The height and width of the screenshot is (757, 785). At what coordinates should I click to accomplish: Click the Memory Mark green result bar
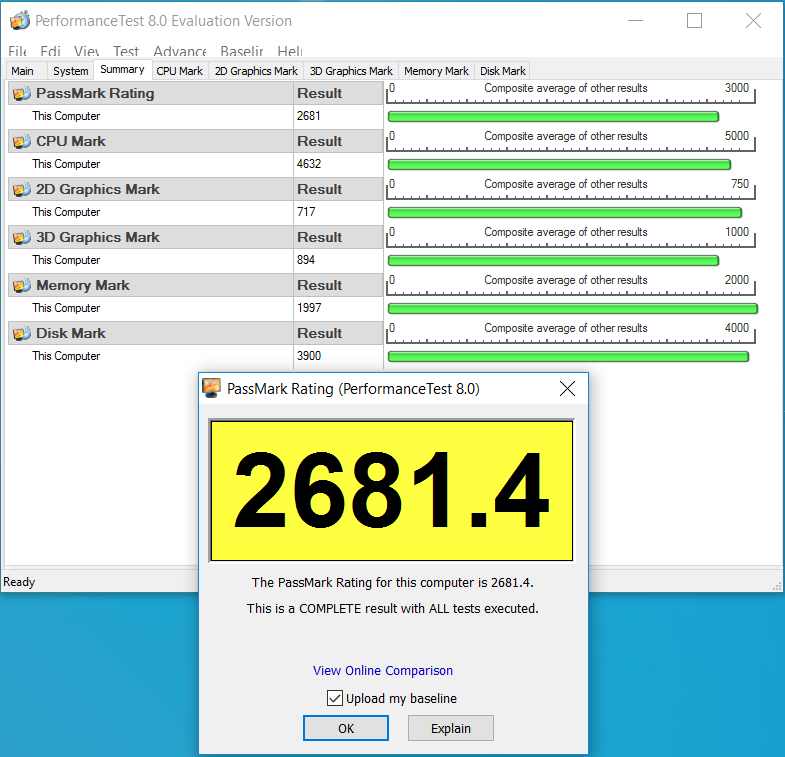[573, 309]
